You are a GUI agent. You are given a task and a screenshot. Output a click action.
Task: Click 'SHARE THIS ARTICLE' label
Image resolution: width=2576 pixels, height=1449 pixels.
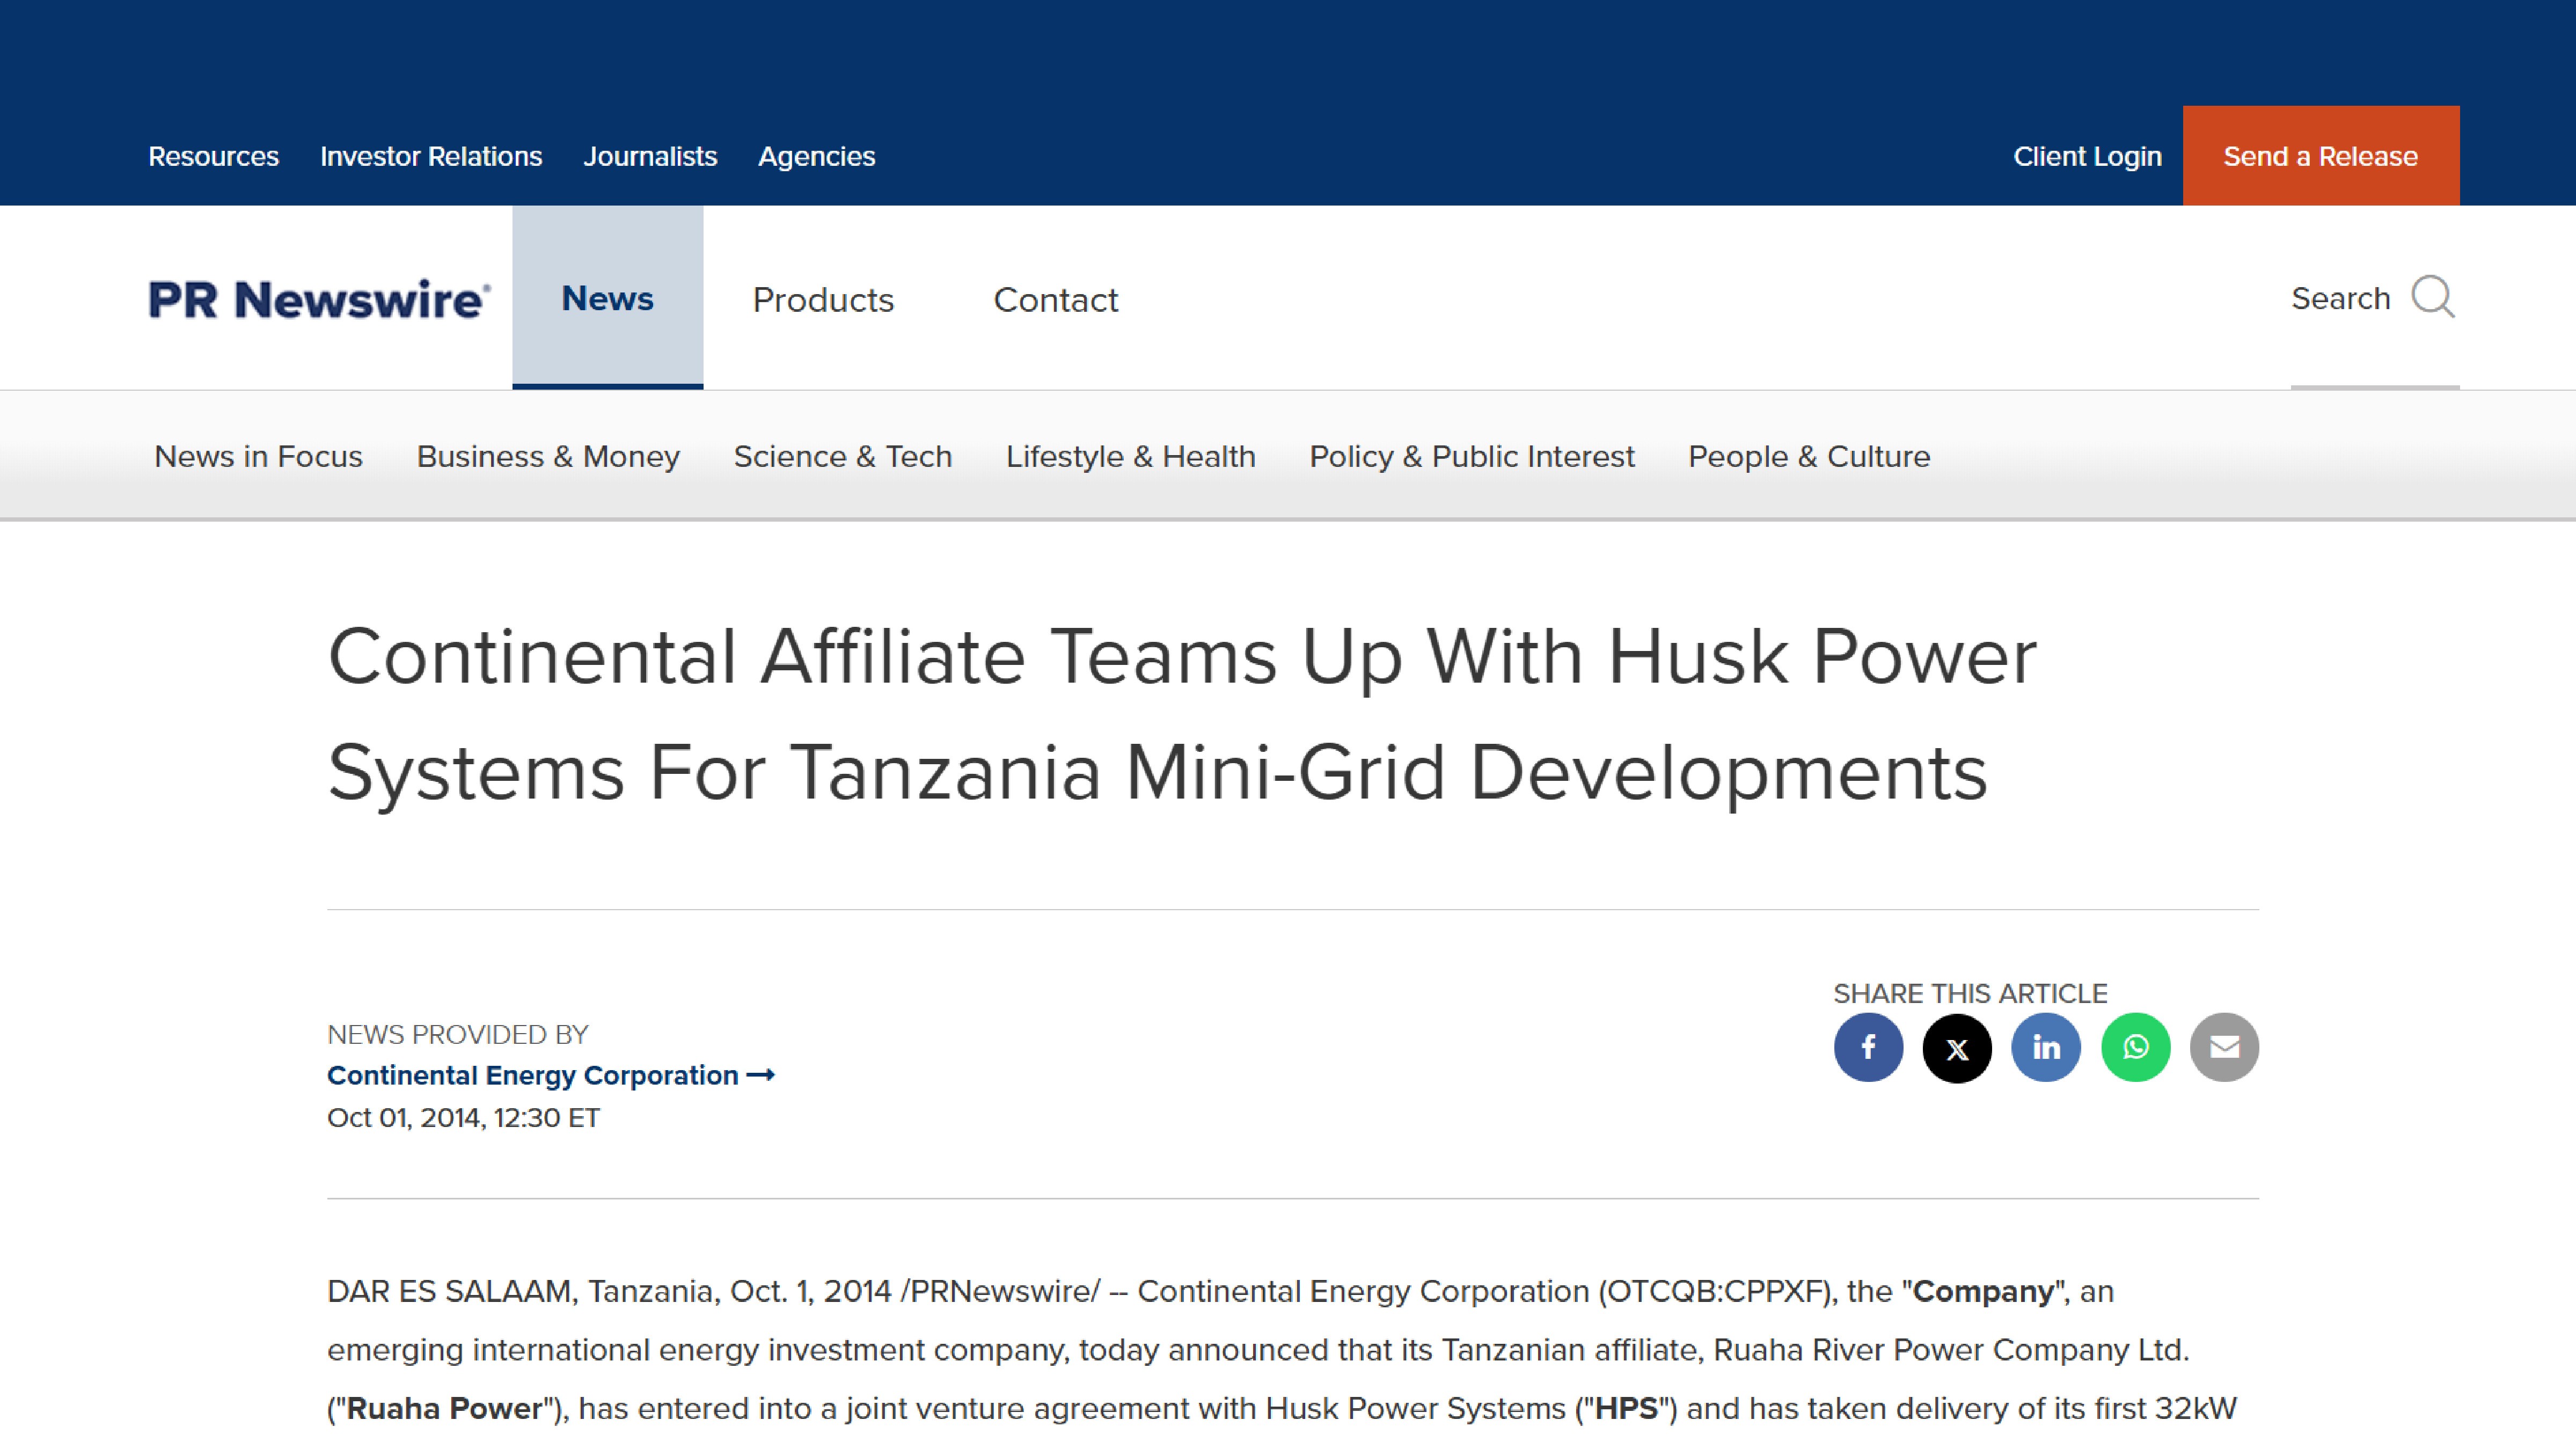tap(1970, 993)
